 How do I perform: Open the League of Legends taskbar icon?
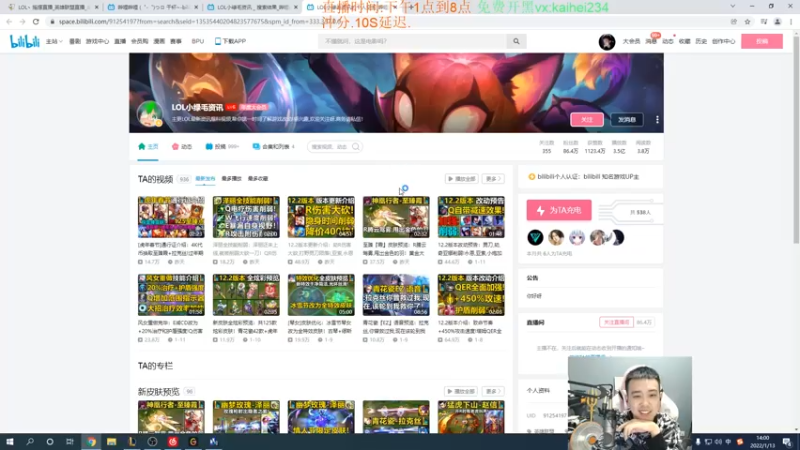click(x=132, y=442)
